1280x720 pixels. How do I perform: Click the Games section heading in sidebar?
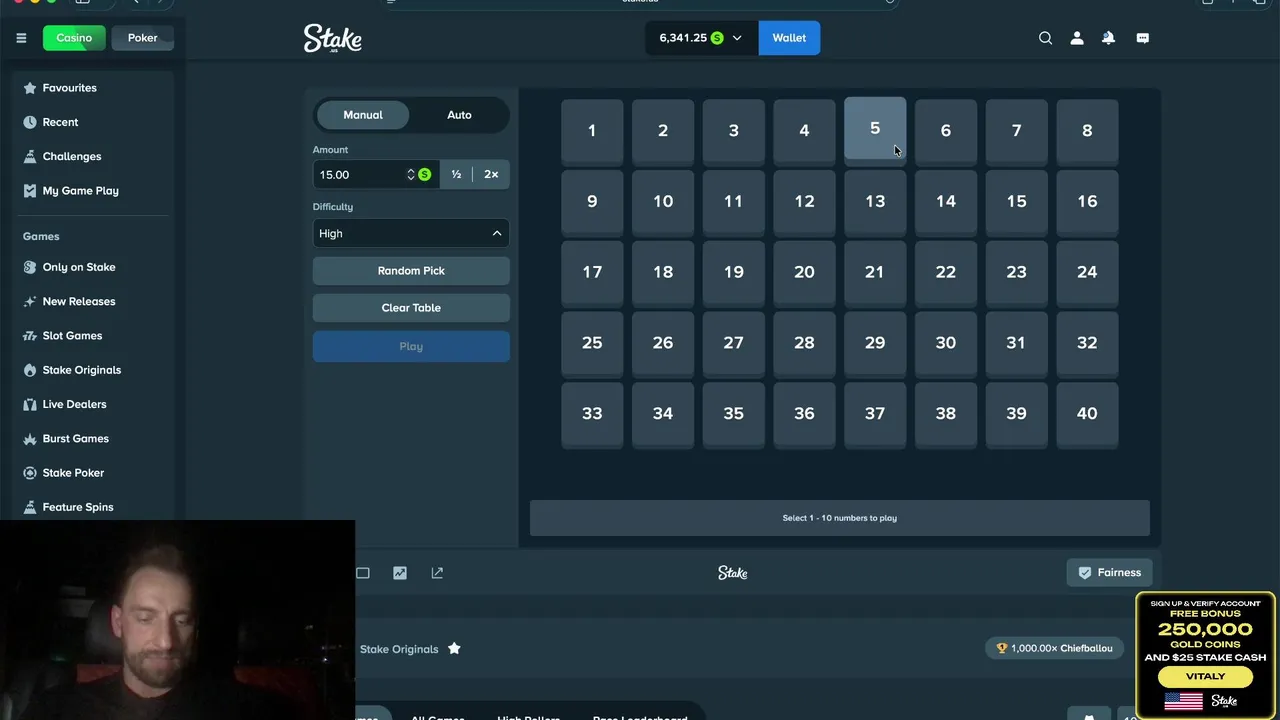pyautogui.click(x=41, y=236)
